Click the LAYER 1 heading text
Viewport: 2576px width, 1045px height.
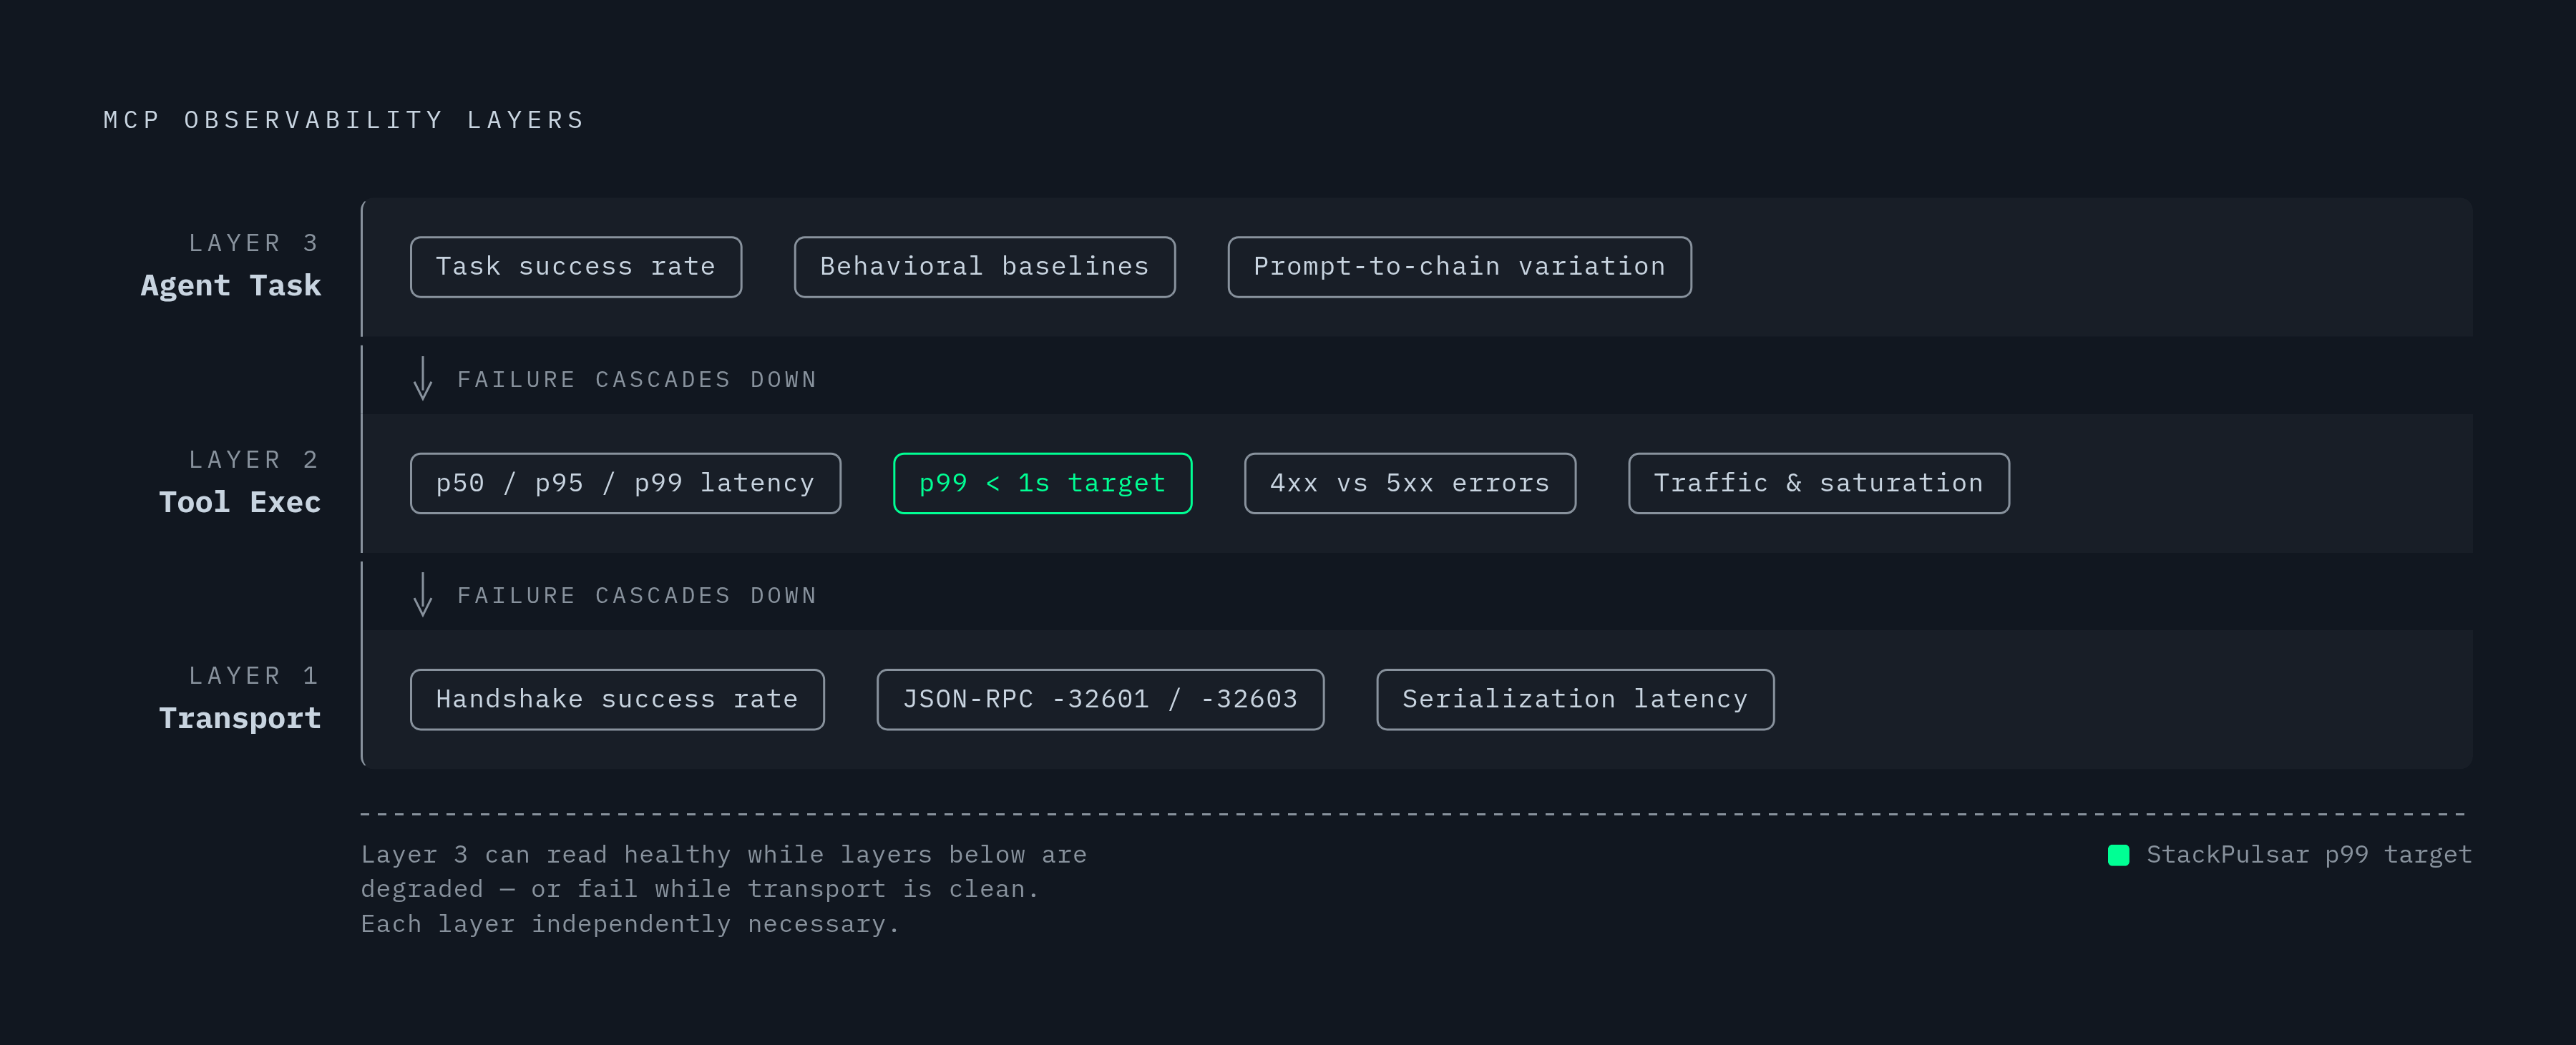pos(254,675)
